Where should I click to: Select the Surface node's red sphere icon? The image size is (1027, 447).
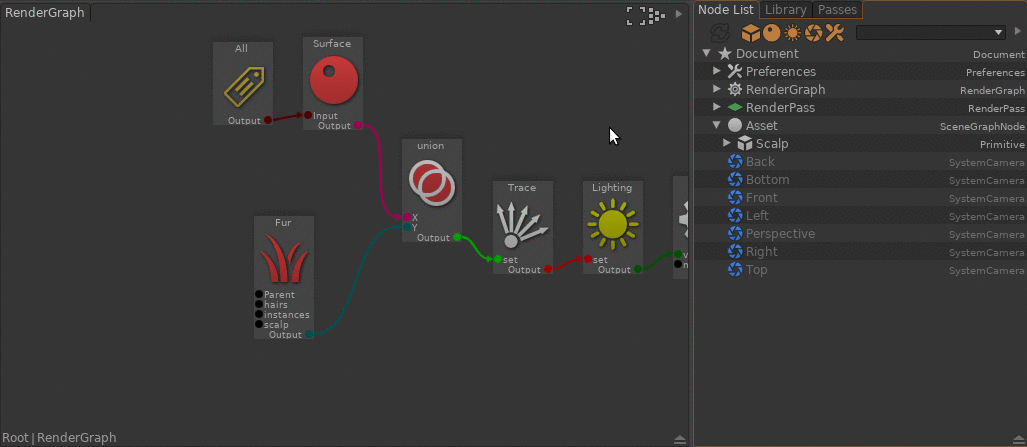click(x=333, y=80)
